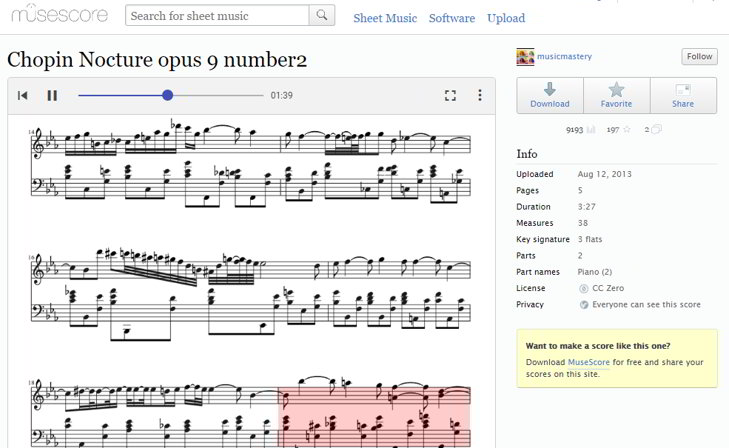Open the Software menu
Viewport: 729px width, 448px height.
pyautogui.click(x=452, y=18)
